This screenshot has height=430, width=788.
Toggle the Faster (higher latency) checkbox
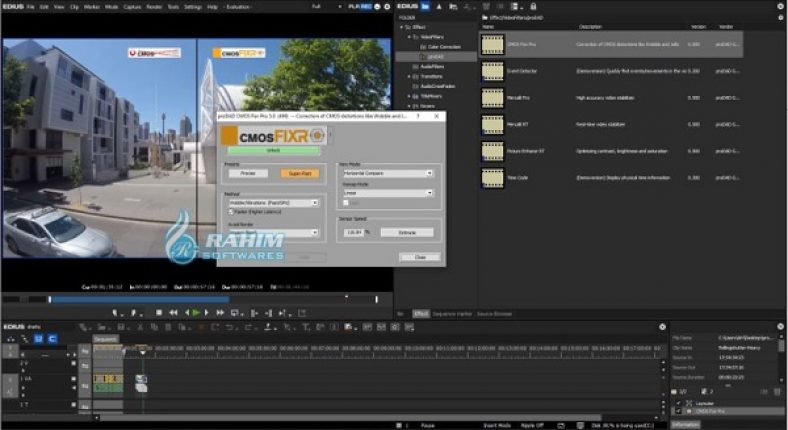click(x=233, y=211)
